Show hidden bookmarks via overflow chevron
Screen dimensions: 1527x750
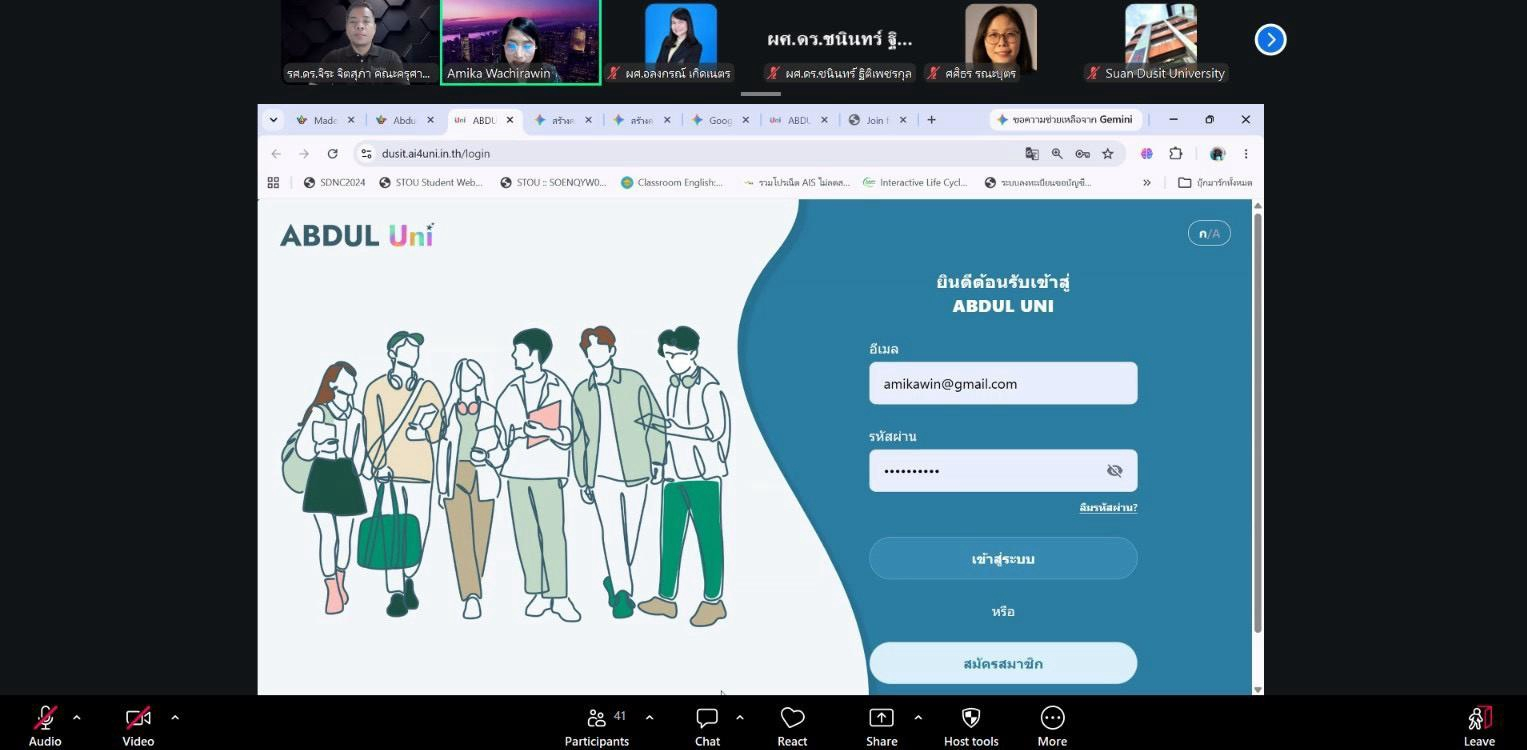point(1147,183)
